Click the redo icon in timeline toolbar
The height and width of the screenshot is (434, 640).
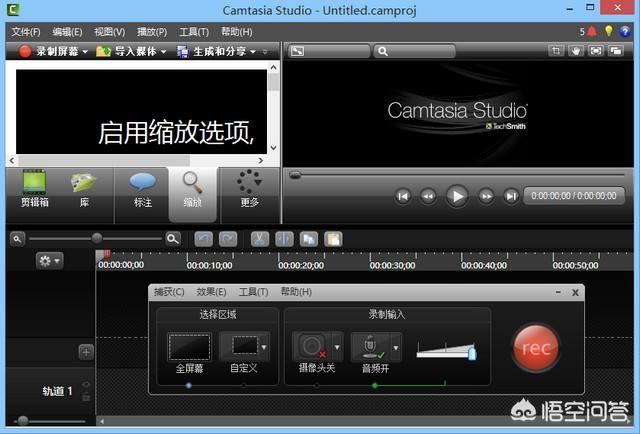point(228,239)
